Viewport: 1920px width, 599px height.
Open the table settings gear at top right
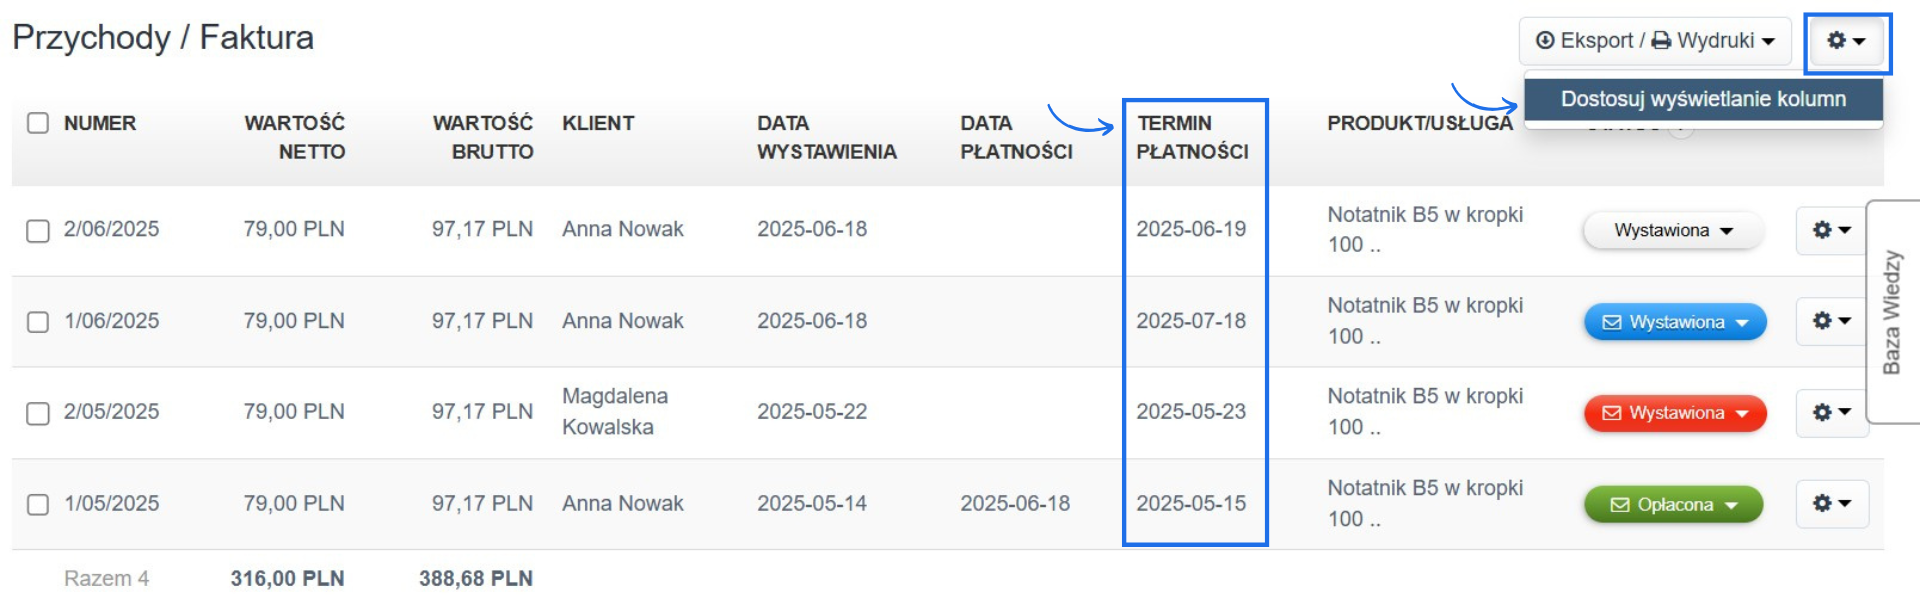coord(1845,41)
